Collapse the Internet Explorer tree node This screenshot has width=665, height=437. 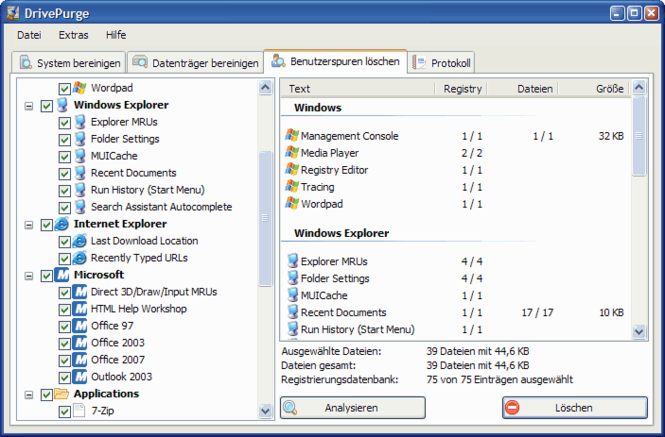(x=28, y=224)
